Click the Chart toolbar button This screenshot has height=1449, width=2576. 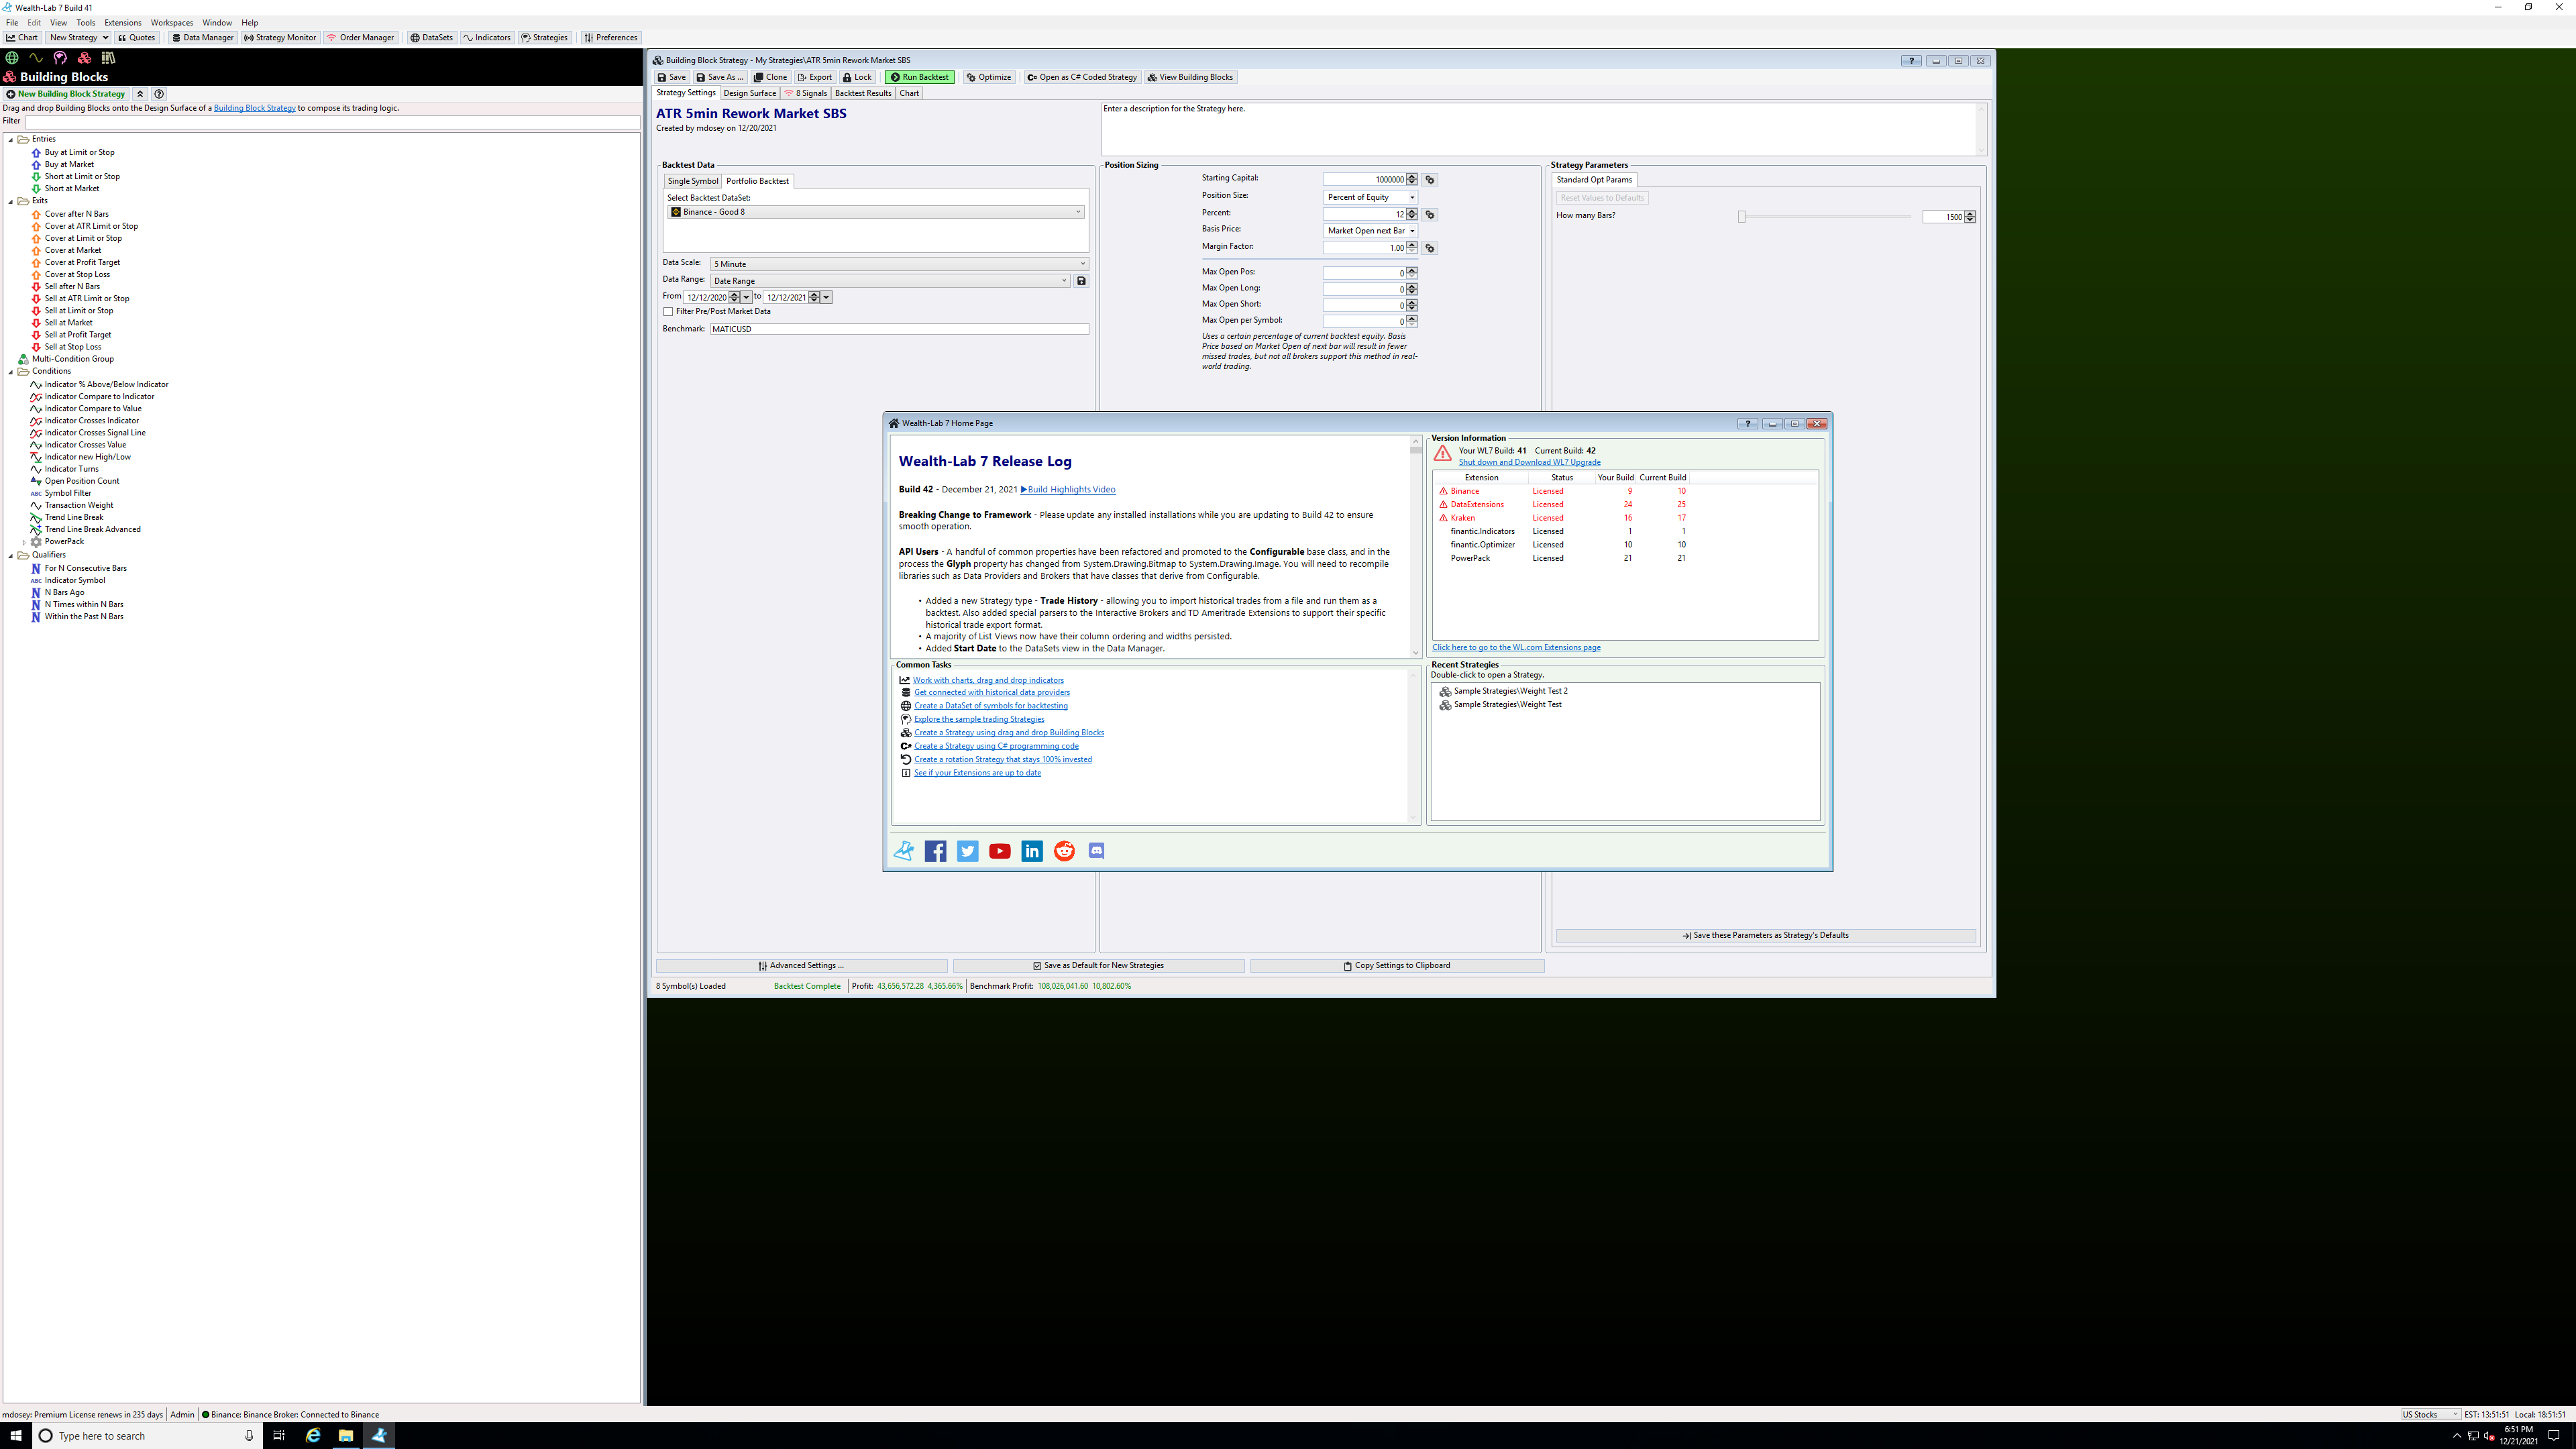click(x=22, y=38)
